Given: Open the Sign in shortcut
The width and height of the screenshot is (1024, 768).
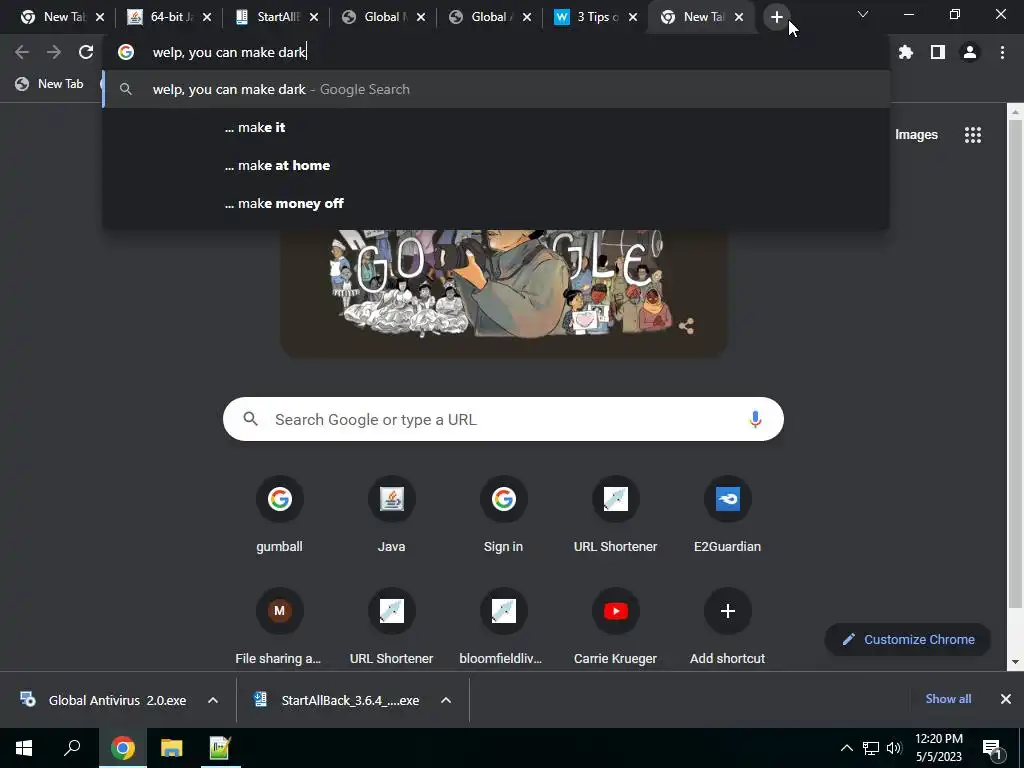Looking at the screenshot, I should tap(504, 515).
